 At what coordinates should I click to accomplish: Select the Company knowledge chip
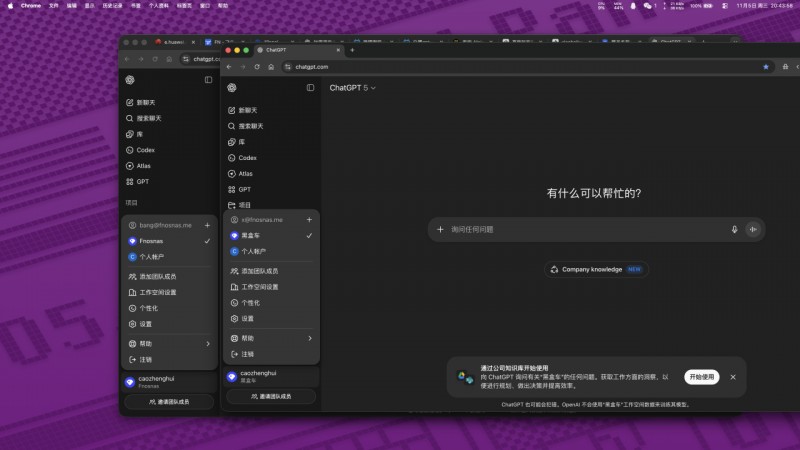tap(596, 269)
